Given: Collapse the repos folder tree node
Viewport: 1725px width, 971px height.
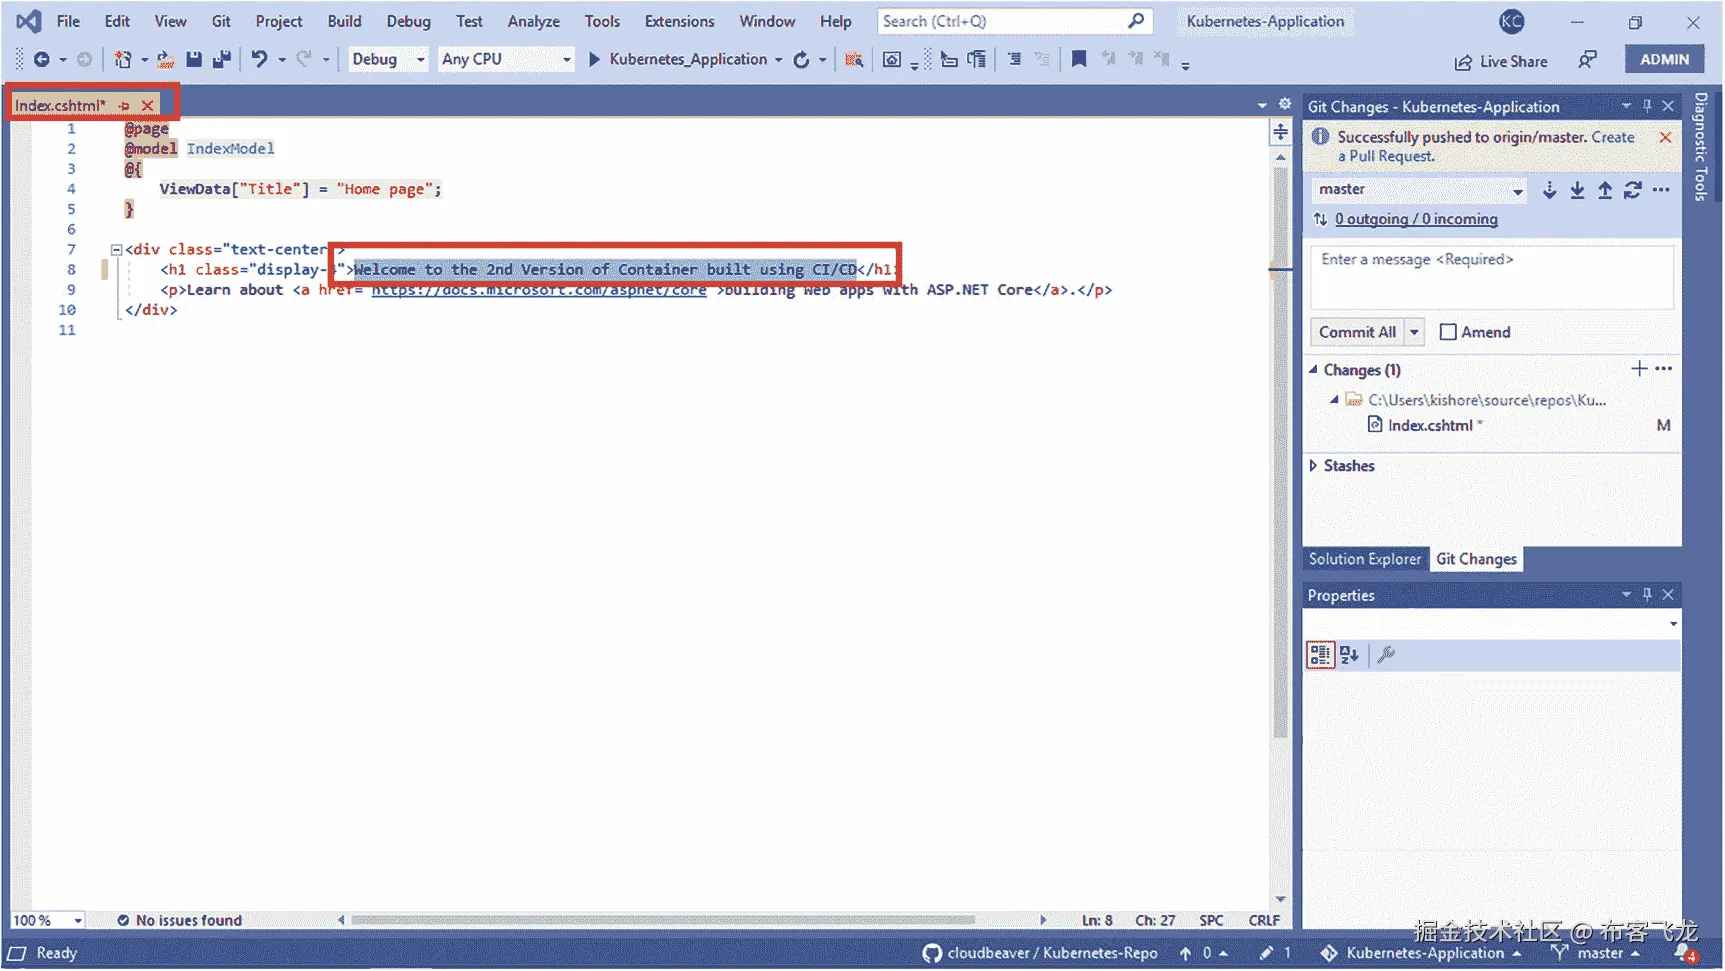Looking at the screenshot, I should click(1334, 400).
